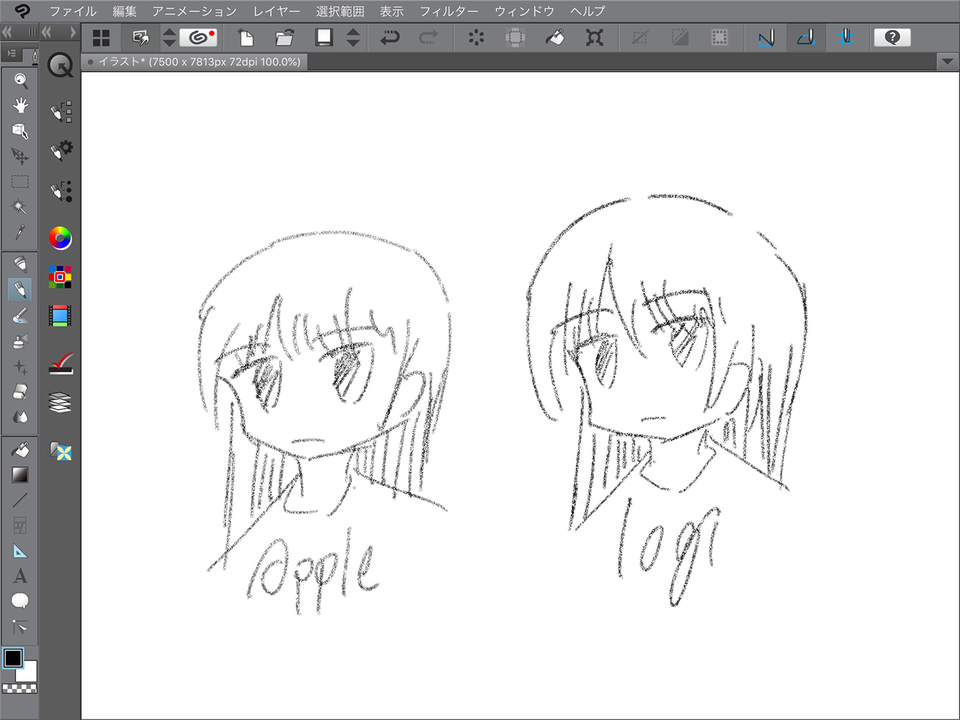Select the Pen tool
Viewport: 960px width, 720px height.
click(x=20, y=264)
